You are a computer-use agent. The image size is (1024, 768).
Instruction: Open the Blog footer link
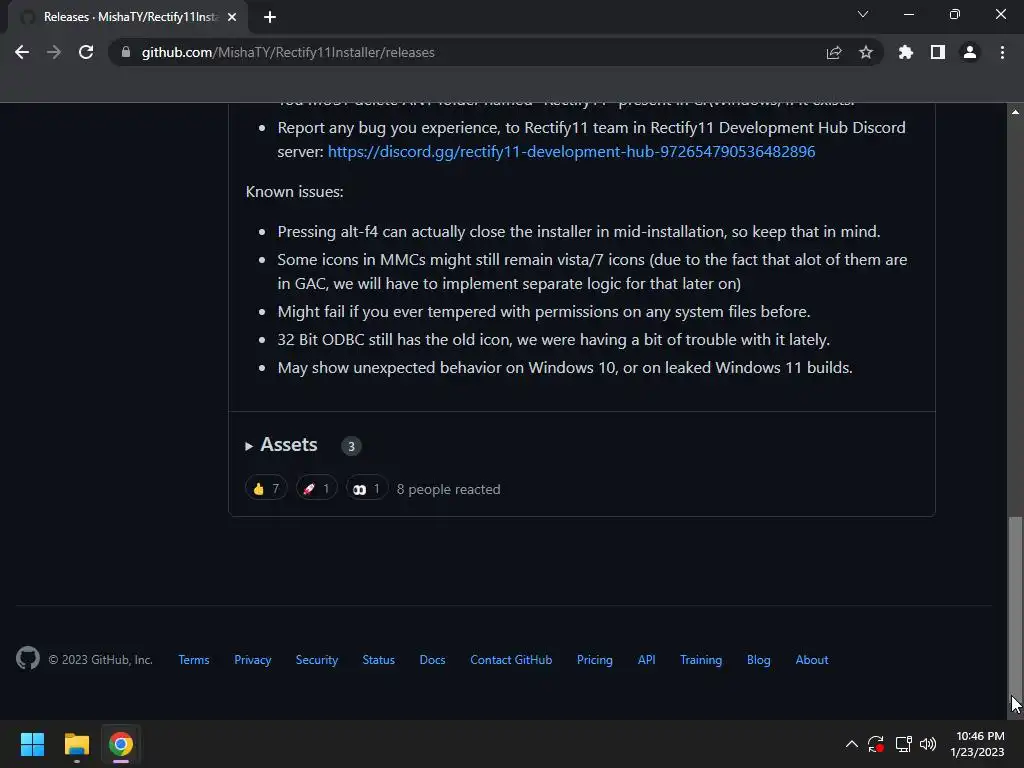[759, 660]
